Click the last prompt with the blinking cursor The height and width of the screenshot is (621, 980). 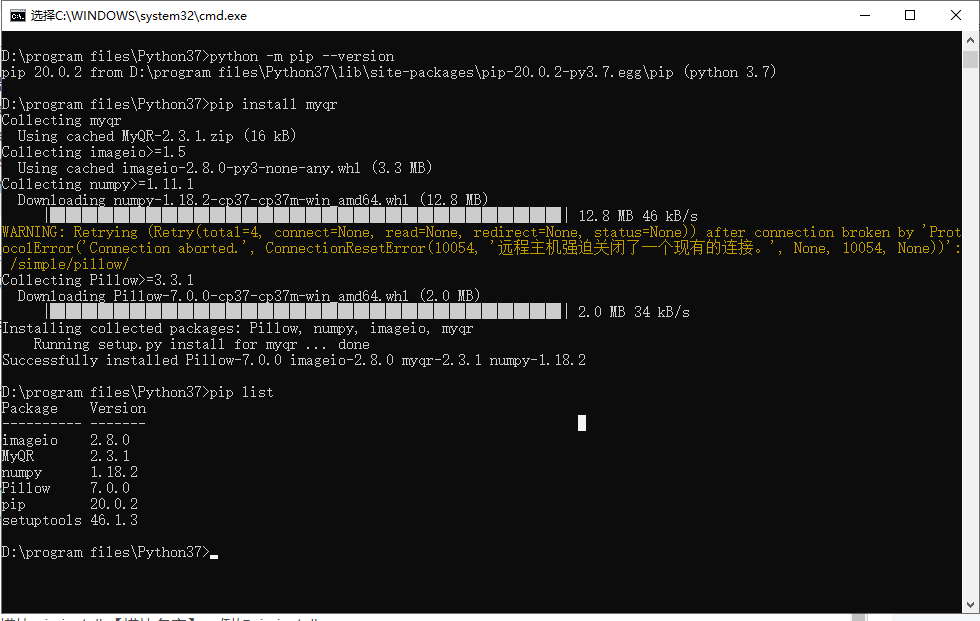point(109,552)
